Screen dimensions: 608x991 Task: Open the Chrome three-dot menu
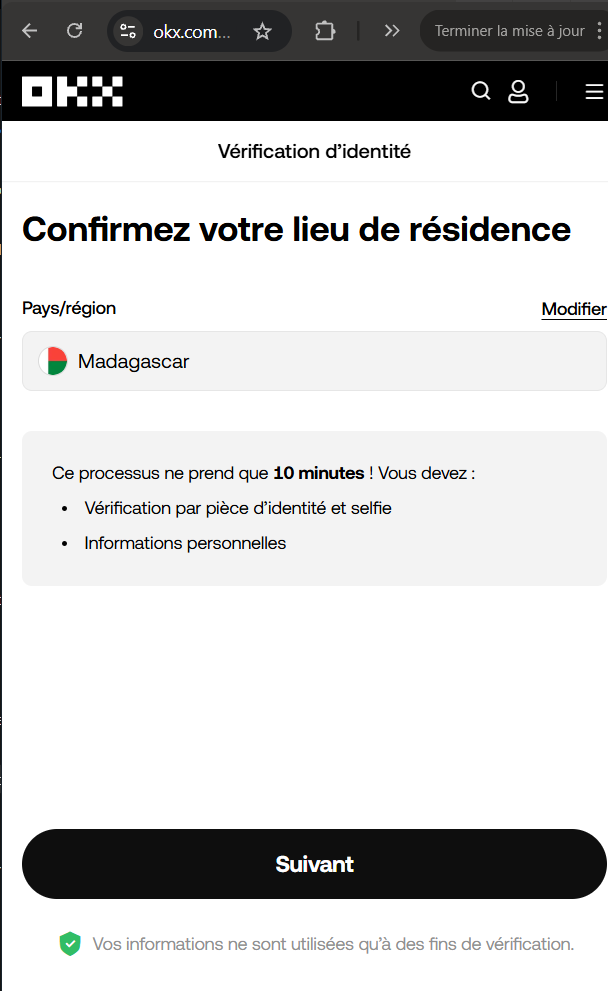tap(599, 30)
